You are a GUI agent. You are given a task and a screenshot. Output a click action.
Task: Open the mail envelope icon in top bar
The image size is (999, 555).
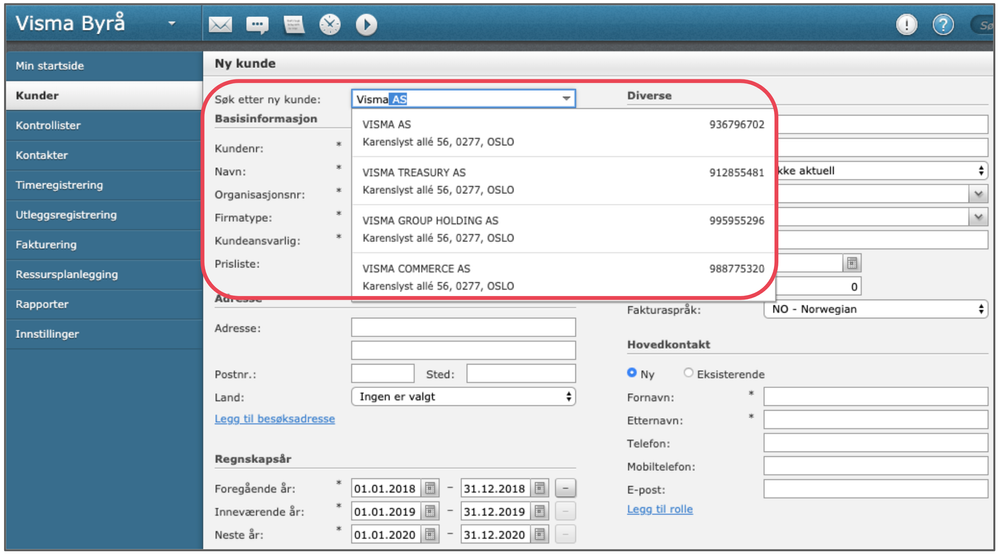point(220,25)
